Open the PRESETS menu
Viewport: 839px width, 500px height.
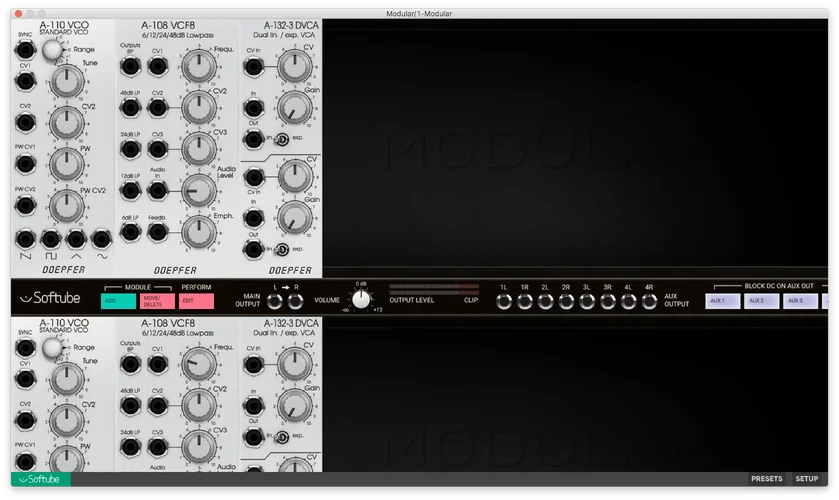pyautogui.click(x=767, y=479)
